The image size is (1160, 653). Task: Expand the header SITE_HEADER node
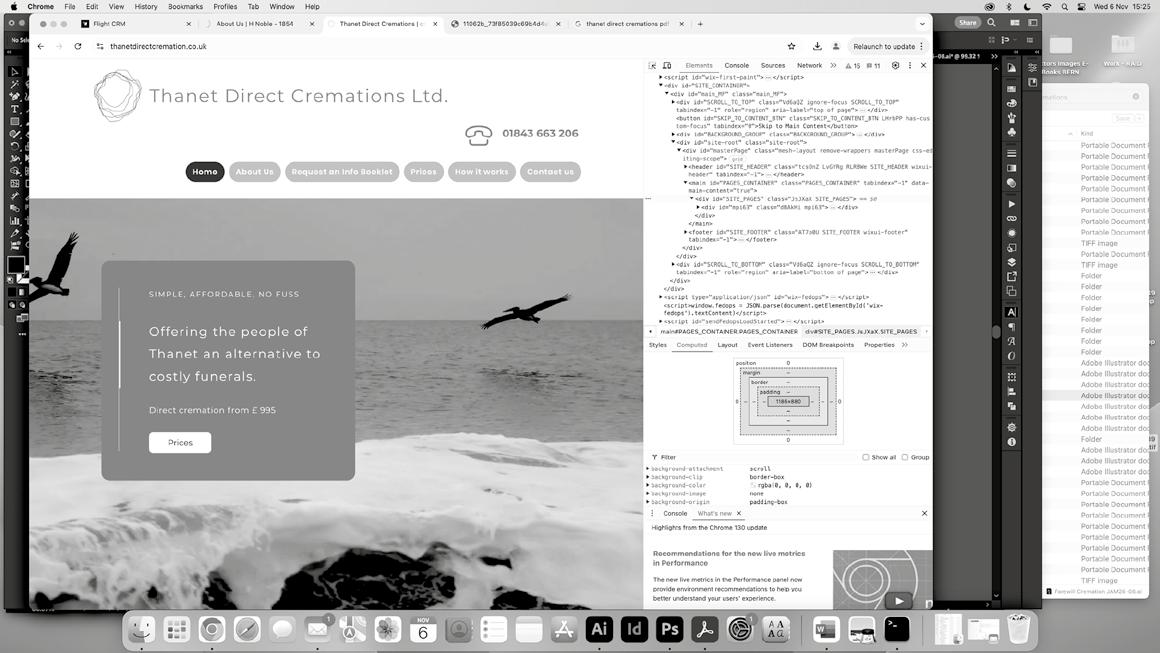[x=685, y=167]
